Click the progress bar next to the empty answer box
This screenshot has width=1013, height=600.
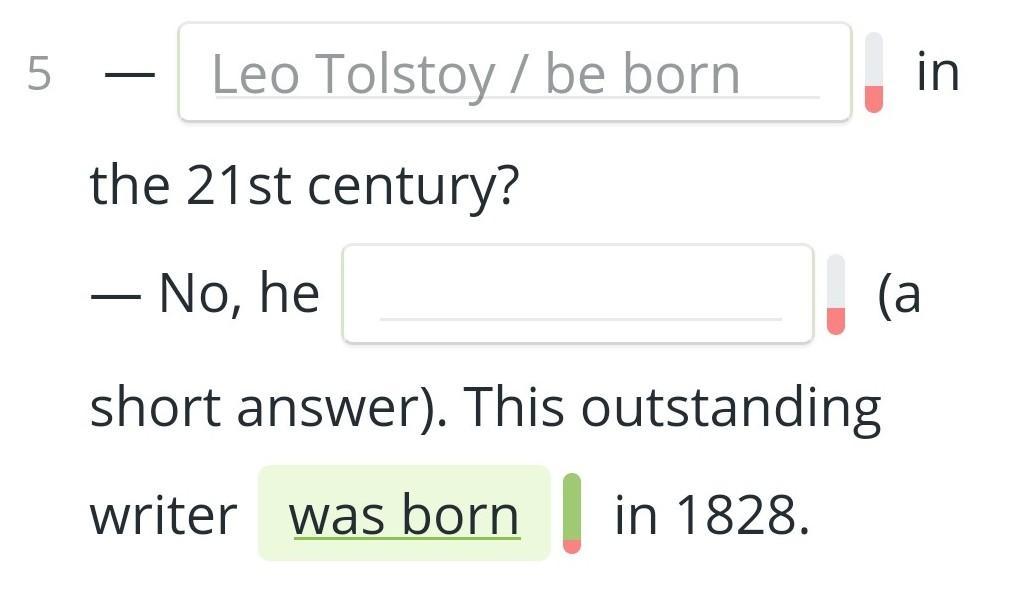coord(836,295)
